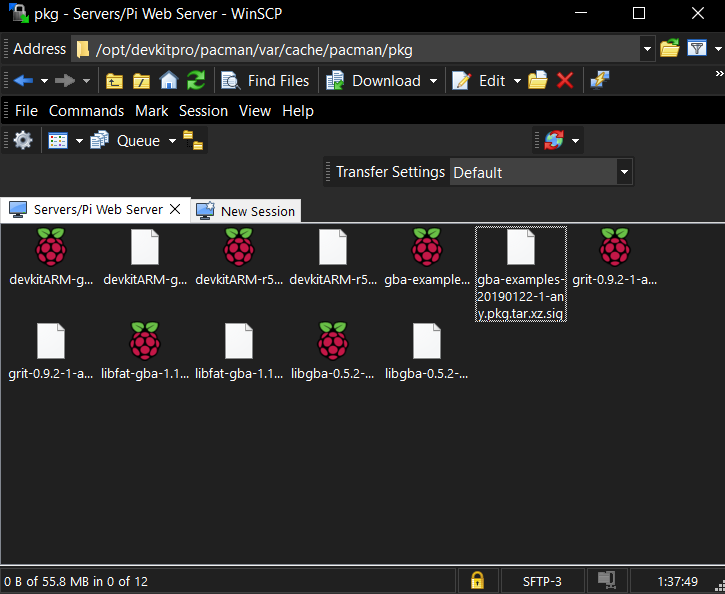
Task: Click the Edit button
Action: pyautogui.click(x=479, y=81)
